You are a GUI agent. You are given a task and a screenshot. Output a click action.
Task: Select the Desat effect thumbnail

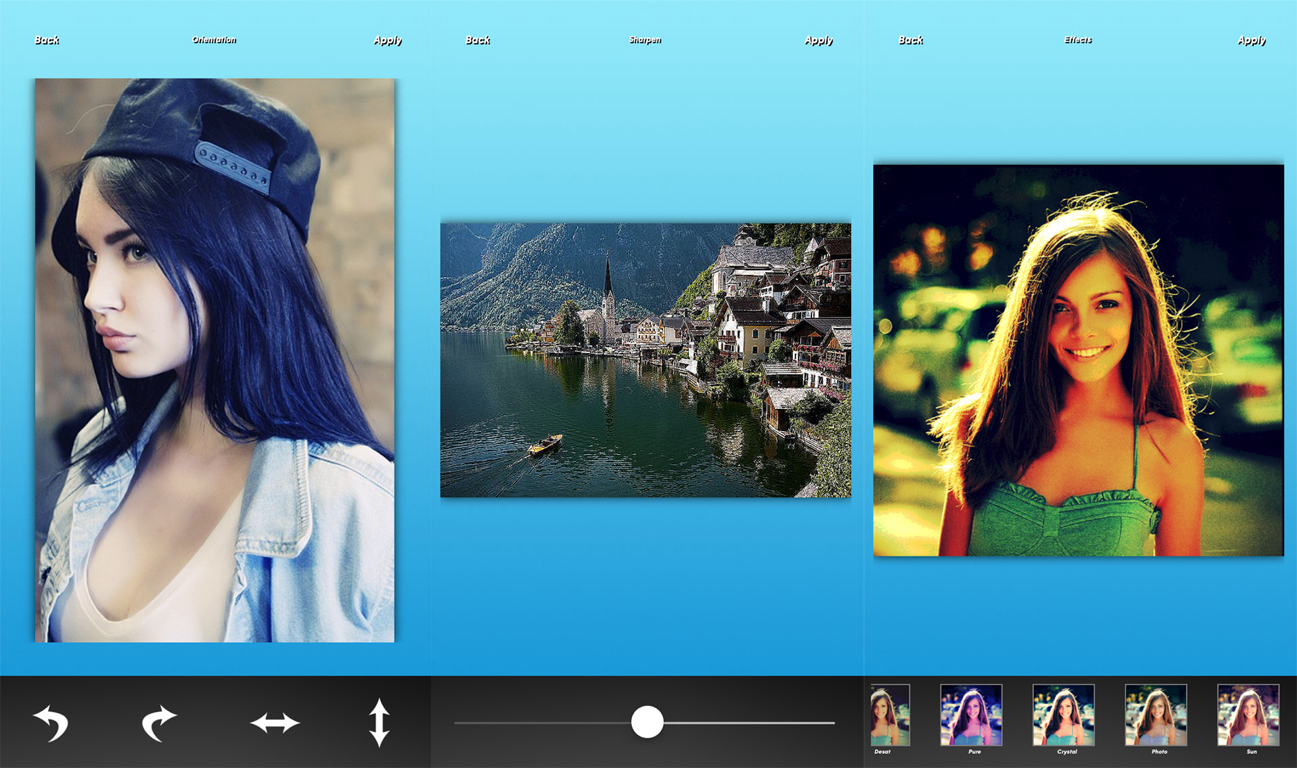pyautogui.click(x=888, y=714)
